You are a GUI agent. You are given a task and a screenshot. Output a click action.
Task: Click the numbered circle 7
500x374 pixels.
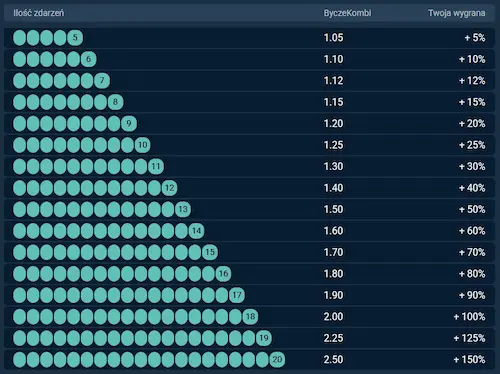click(x=102, y=81)
